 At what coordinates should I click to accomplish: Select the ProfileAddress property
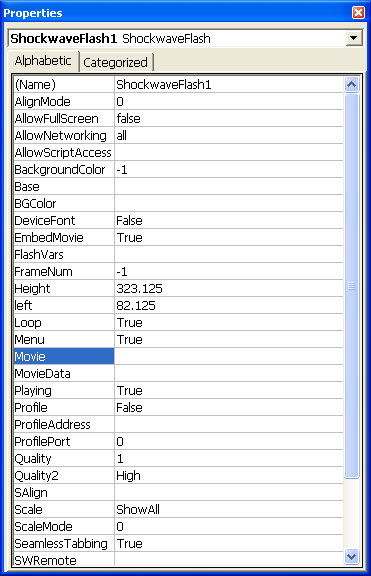(64, 424)
